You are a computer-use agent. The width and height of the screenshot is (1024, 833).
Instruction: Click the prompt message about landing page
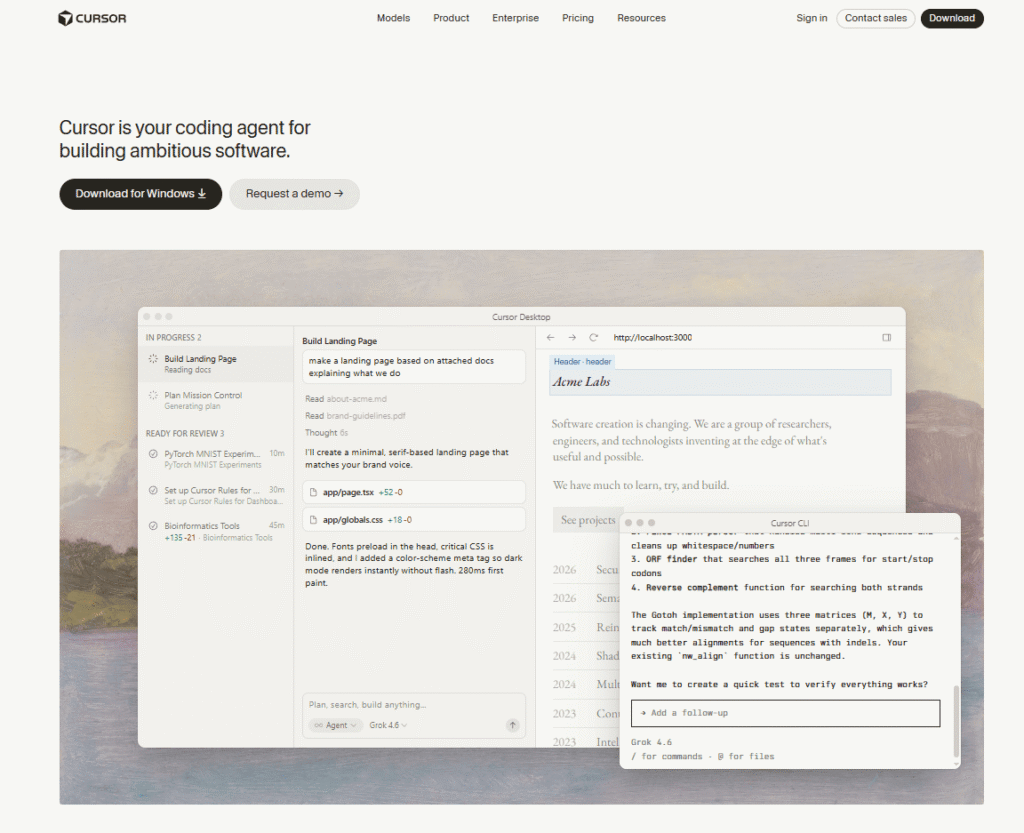(413, 367)
